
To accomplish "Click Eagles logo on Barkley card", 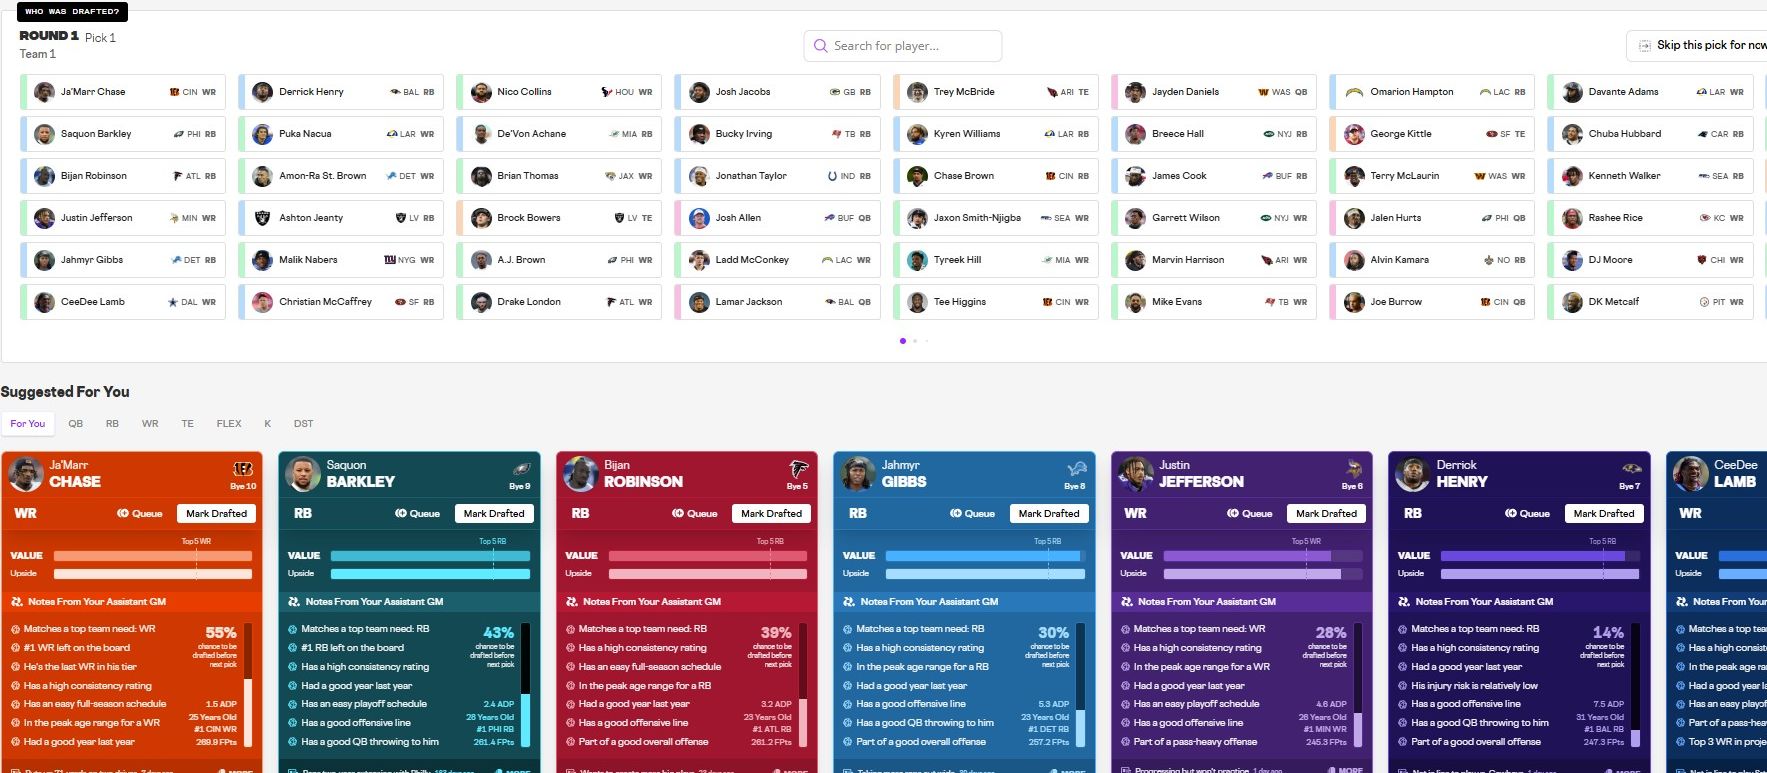I will click(521, 468).
